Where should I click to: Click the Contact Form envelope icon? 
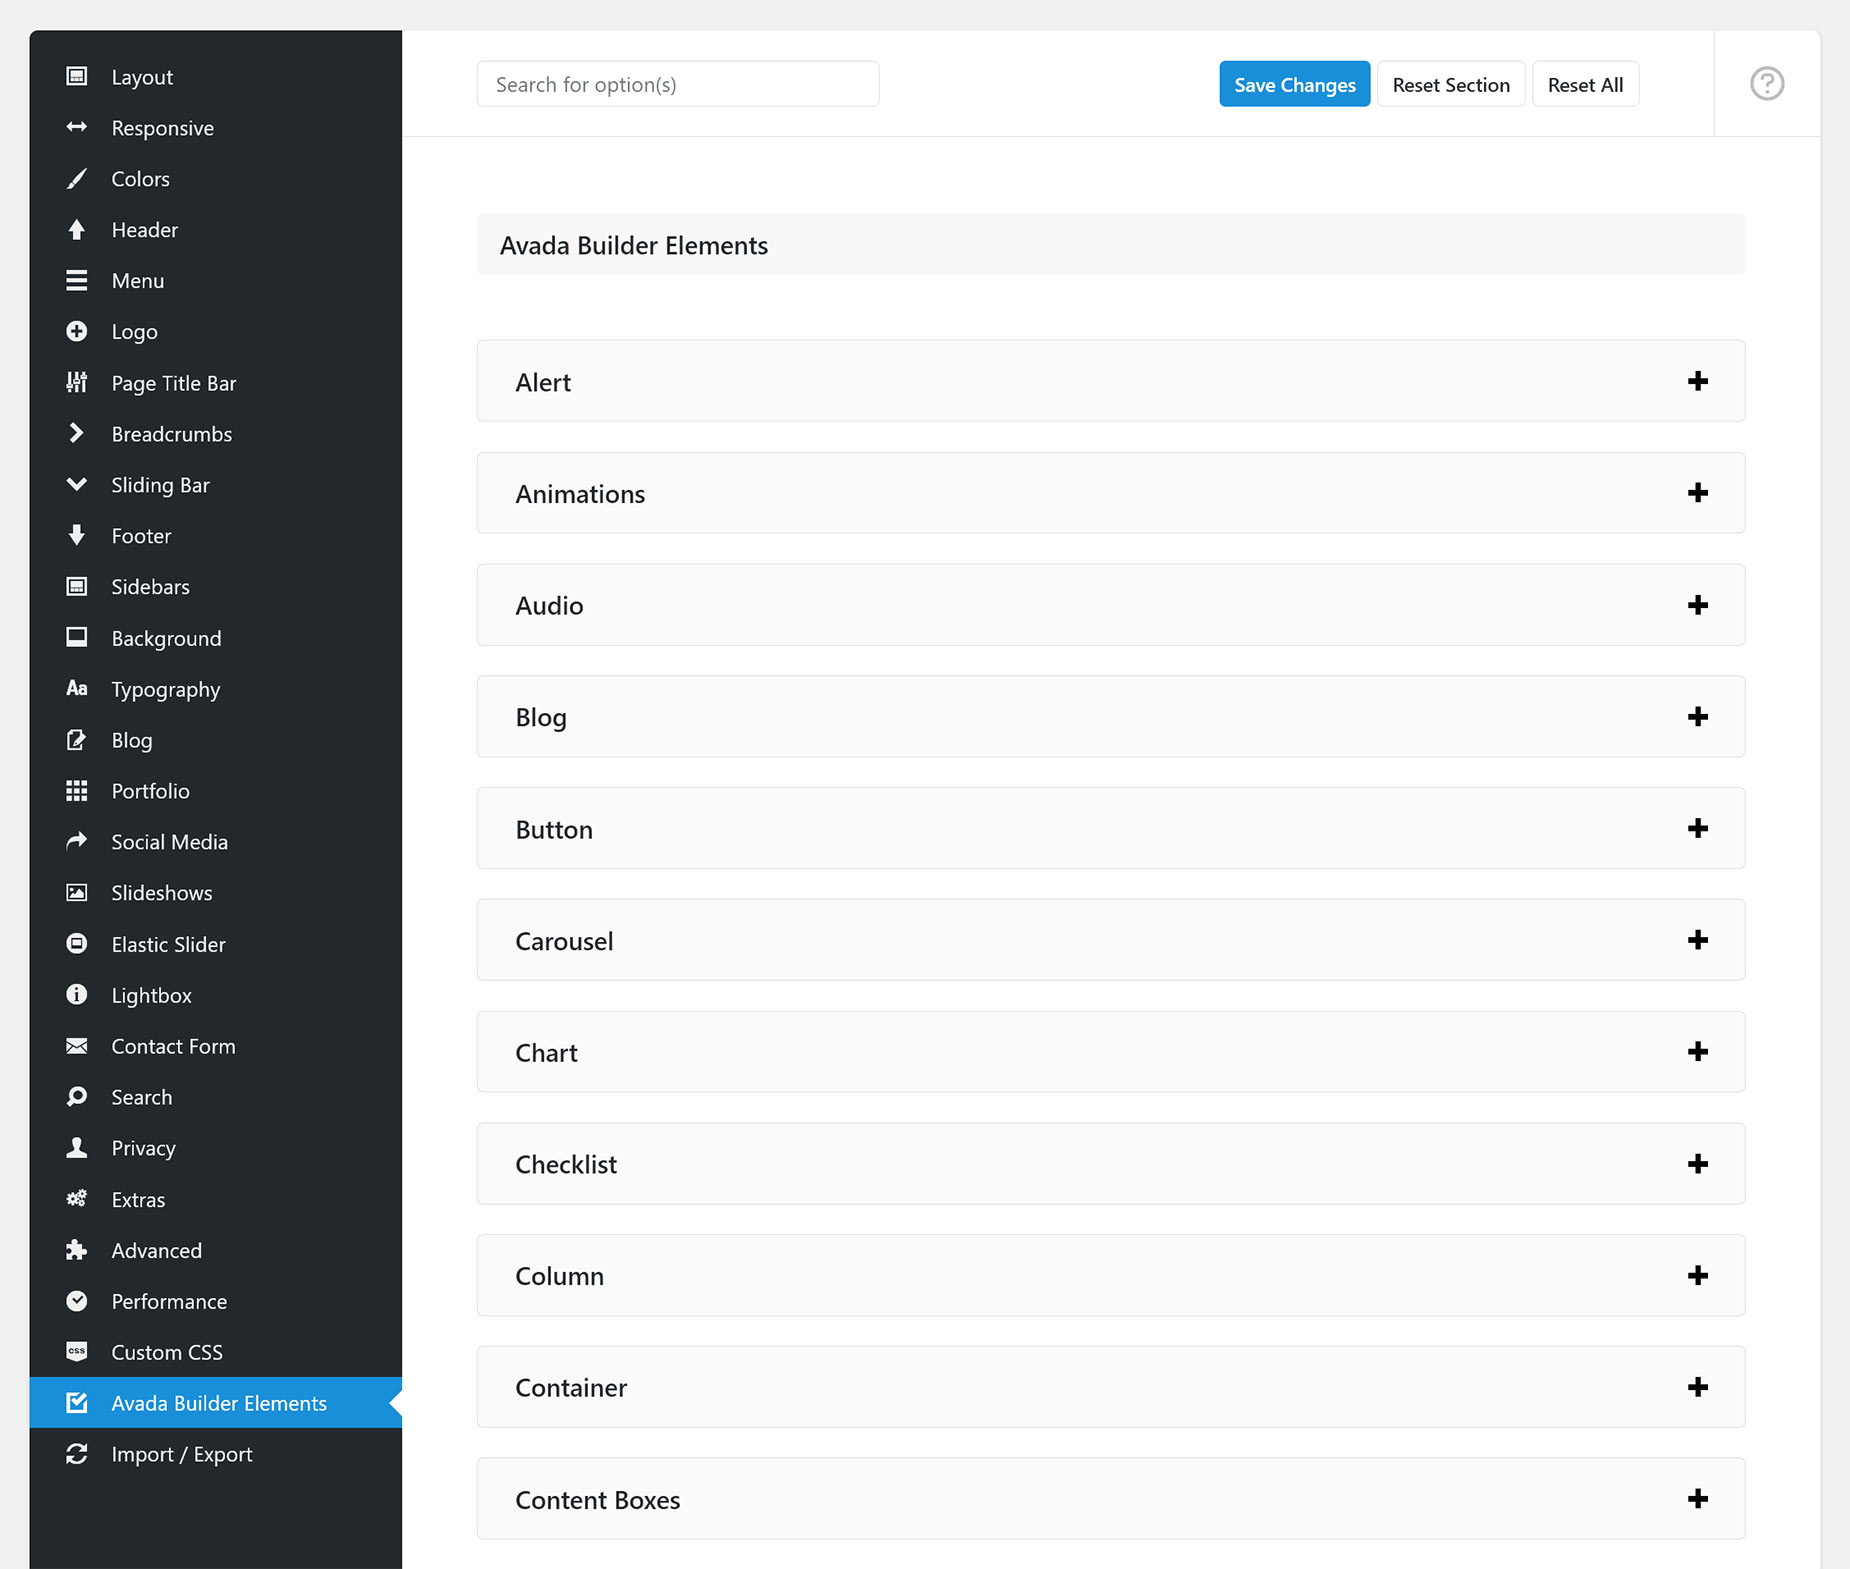77,1046
